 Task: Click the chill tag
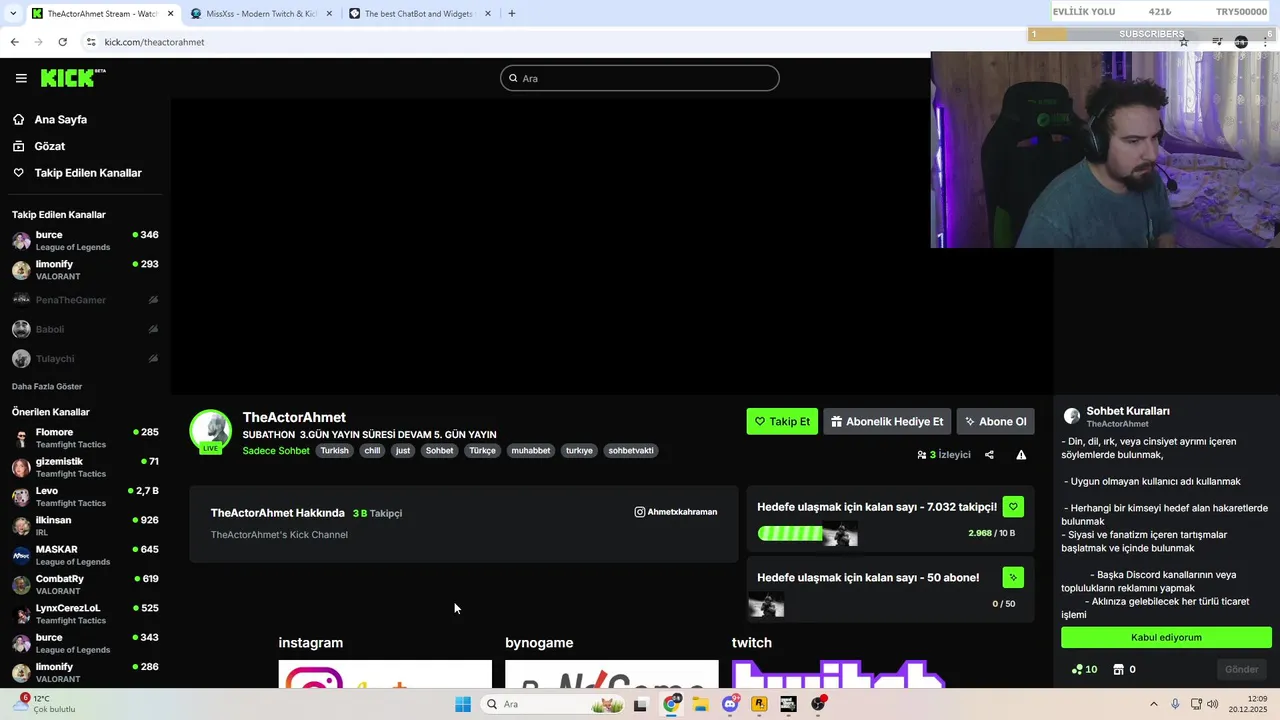(x=372, y=451)
